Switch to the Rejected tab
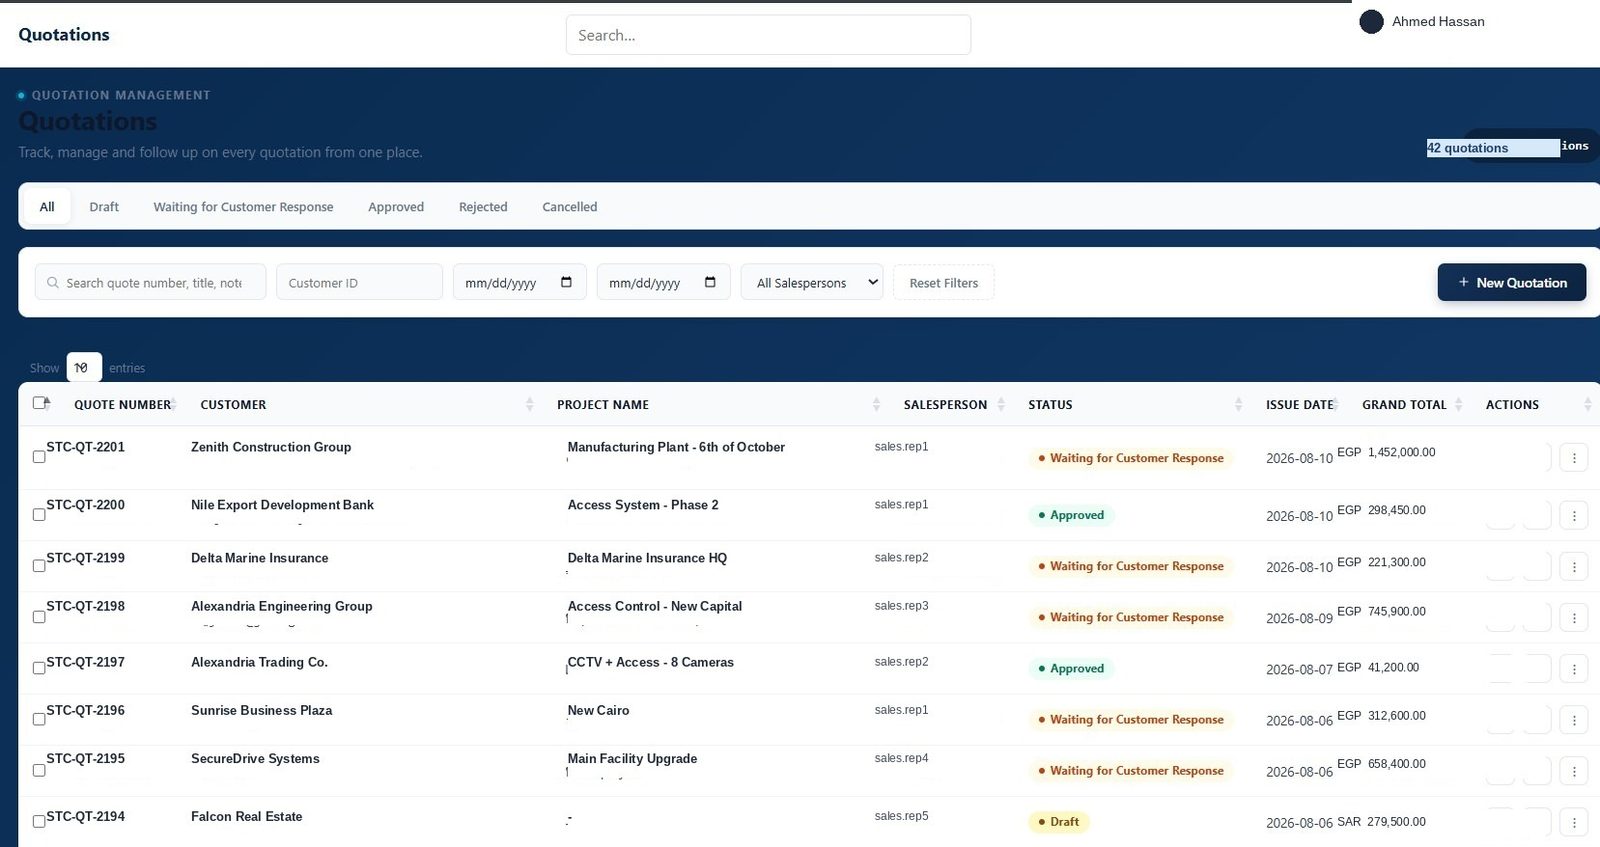 (483, 207)
